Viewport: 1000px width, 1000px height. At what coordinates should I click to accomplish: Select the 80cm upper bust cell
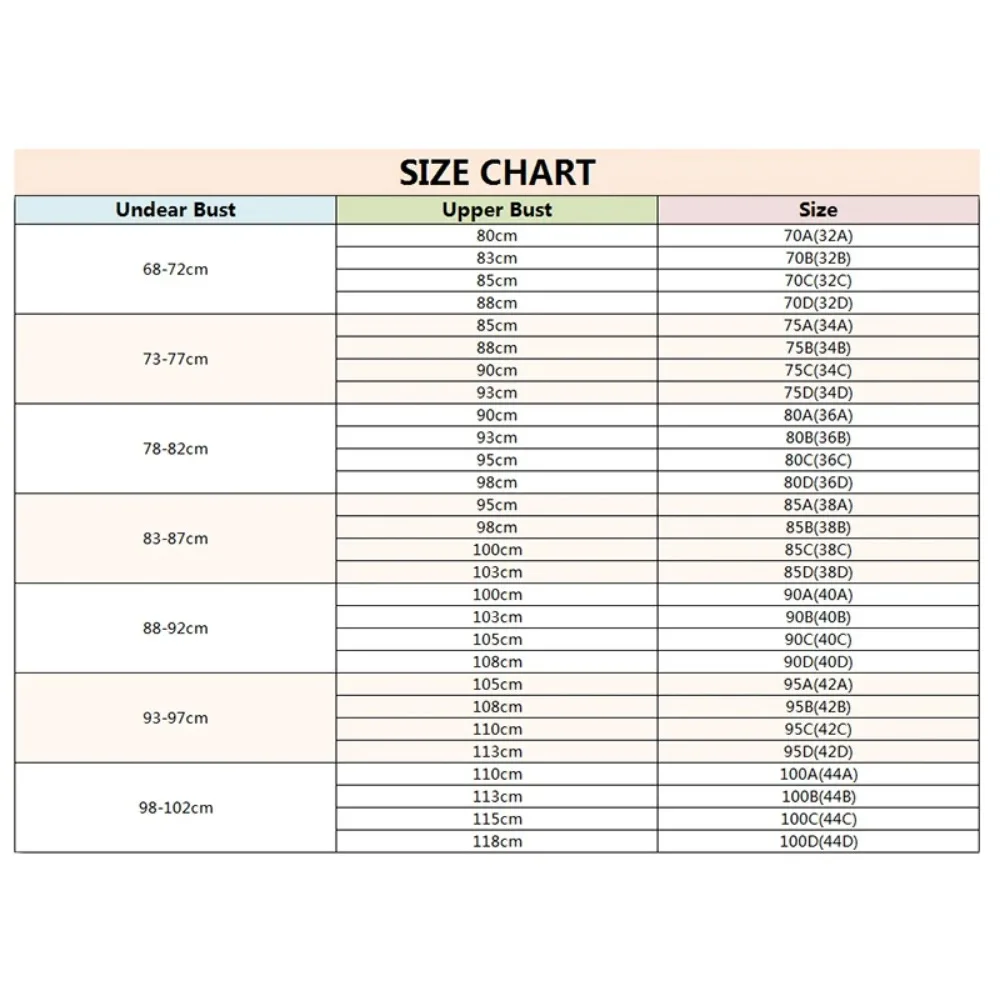pos(497,236)
